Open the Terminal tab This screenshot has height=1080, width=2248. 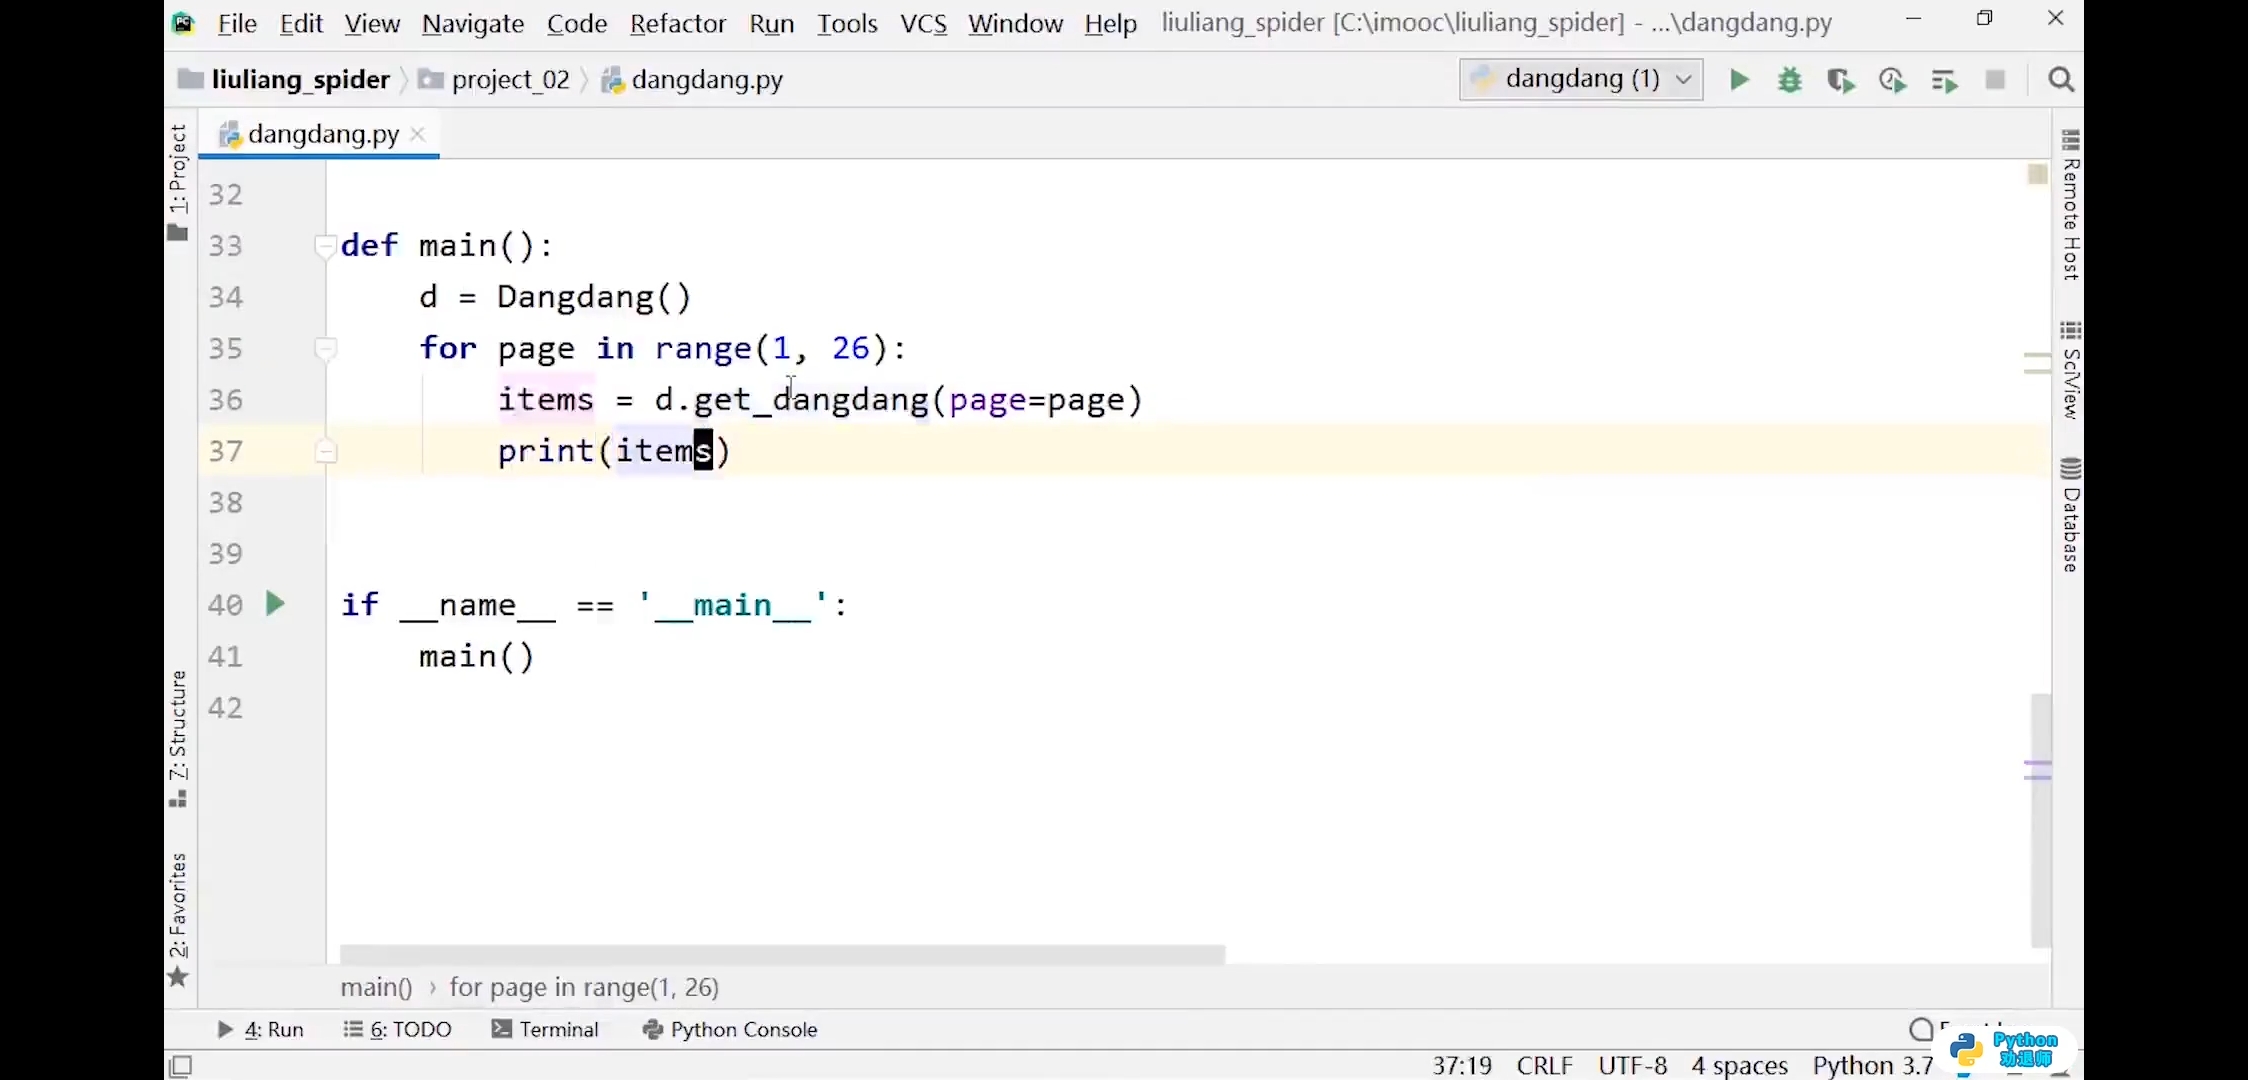coord(546,1030)
